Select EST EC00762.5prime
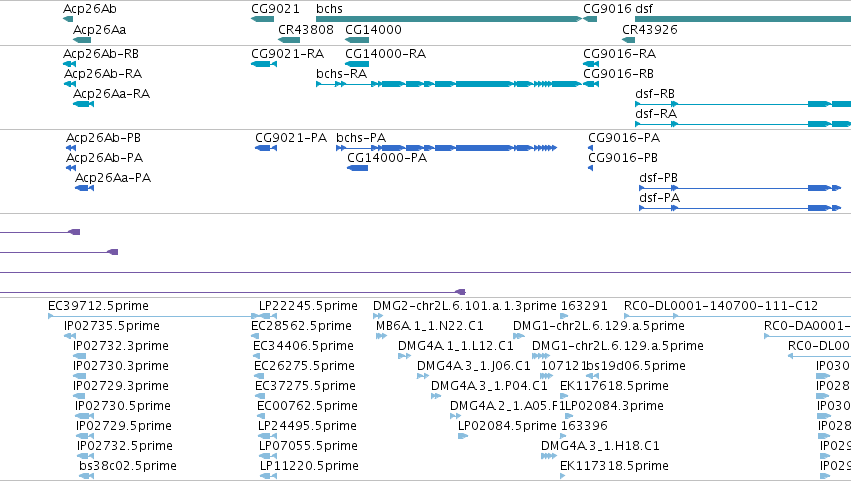This screenshot has width=851, height=481. pos(307,407)
